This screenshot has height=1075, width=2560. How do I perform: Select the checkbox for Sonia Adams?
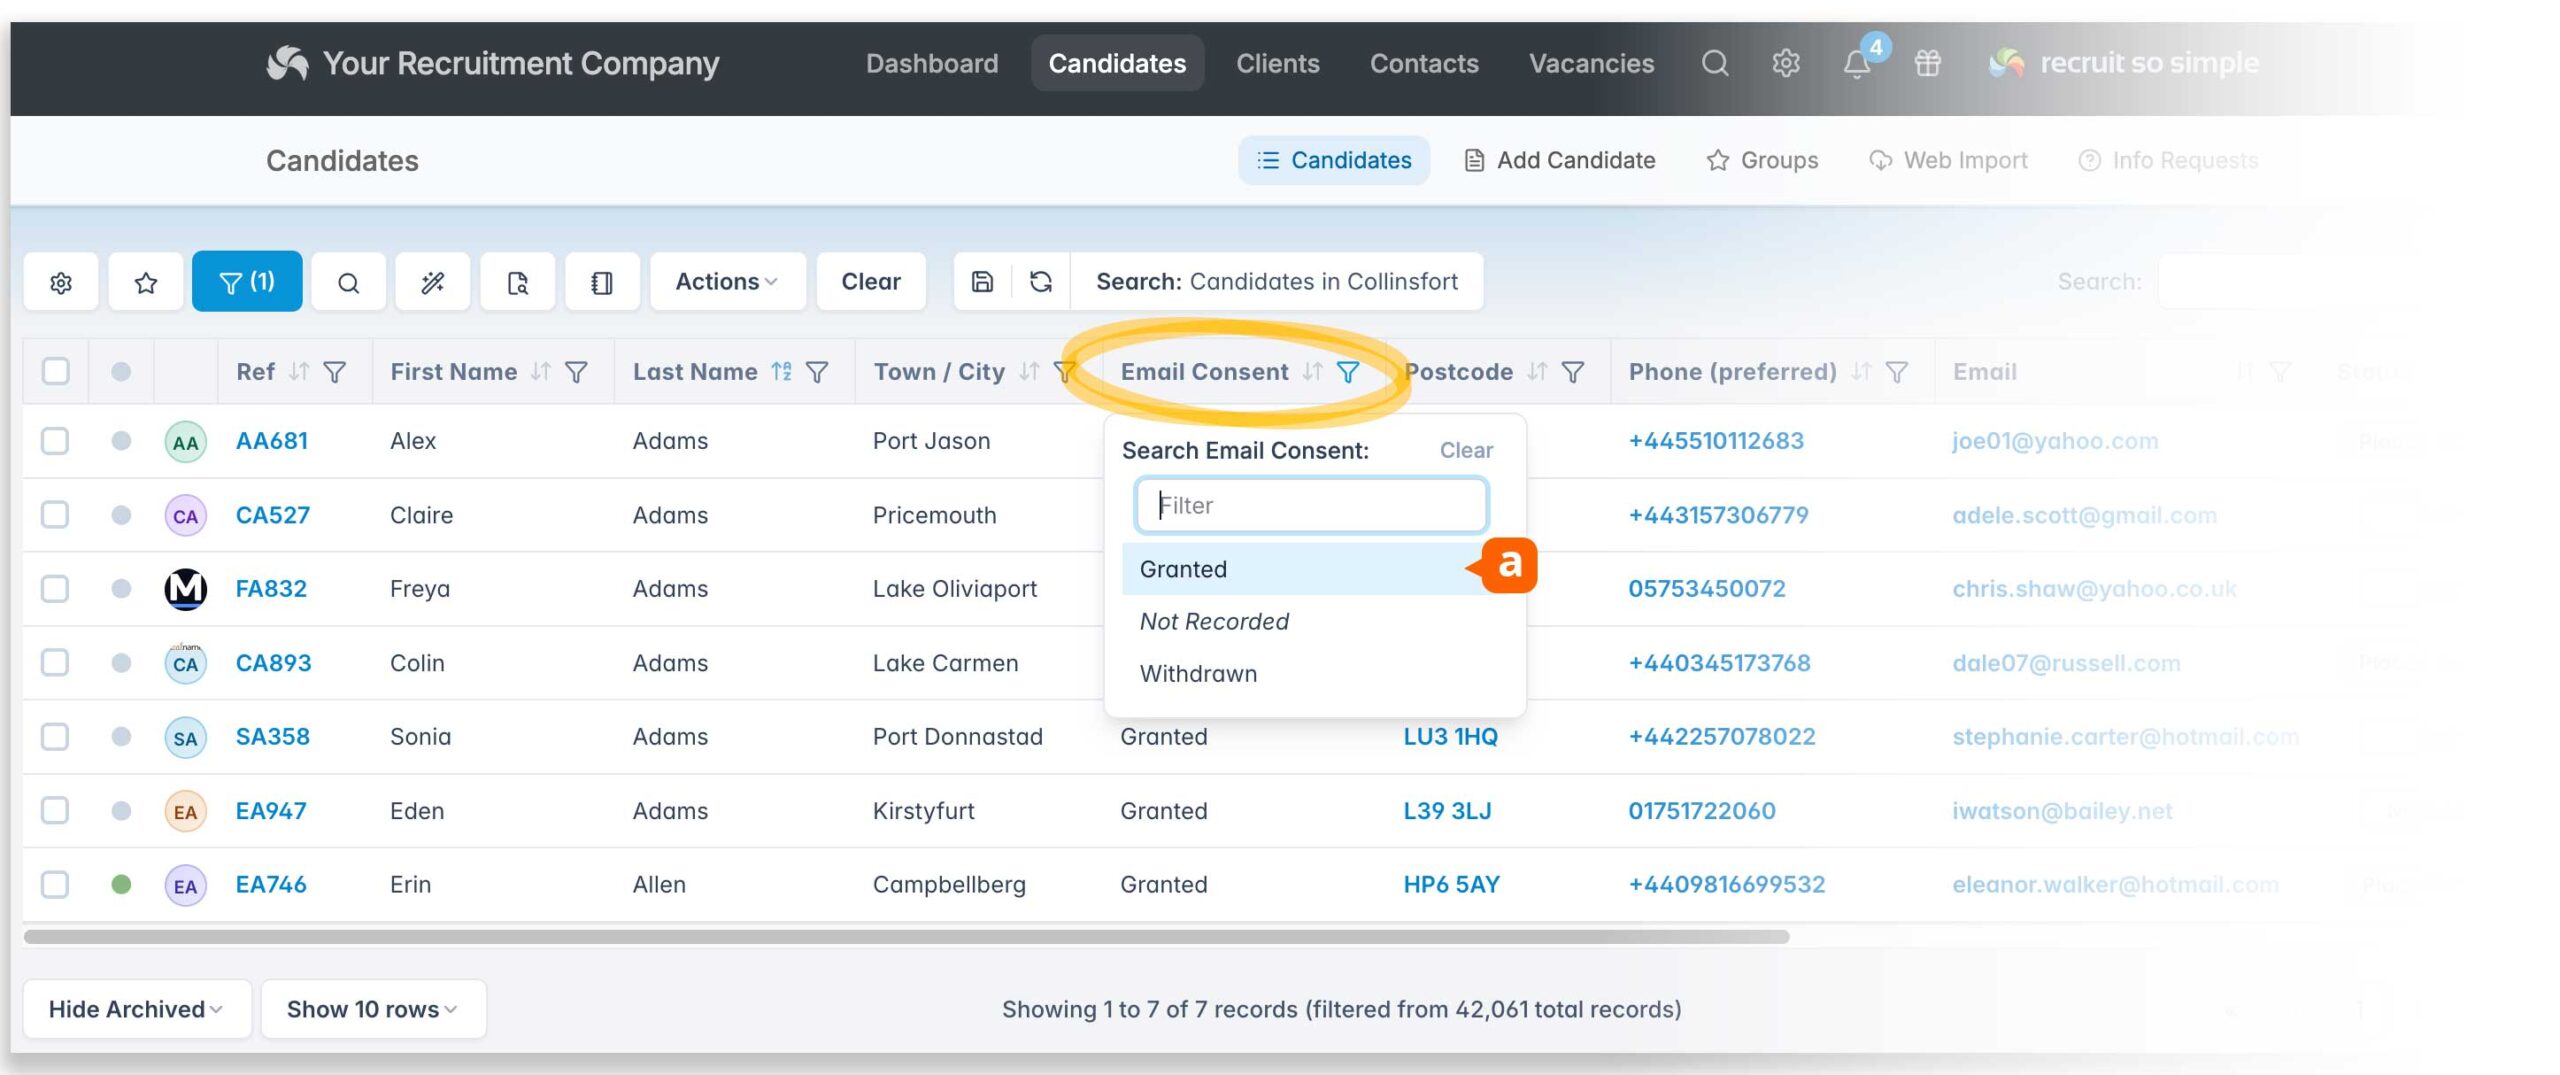click(x=55, y=737)
